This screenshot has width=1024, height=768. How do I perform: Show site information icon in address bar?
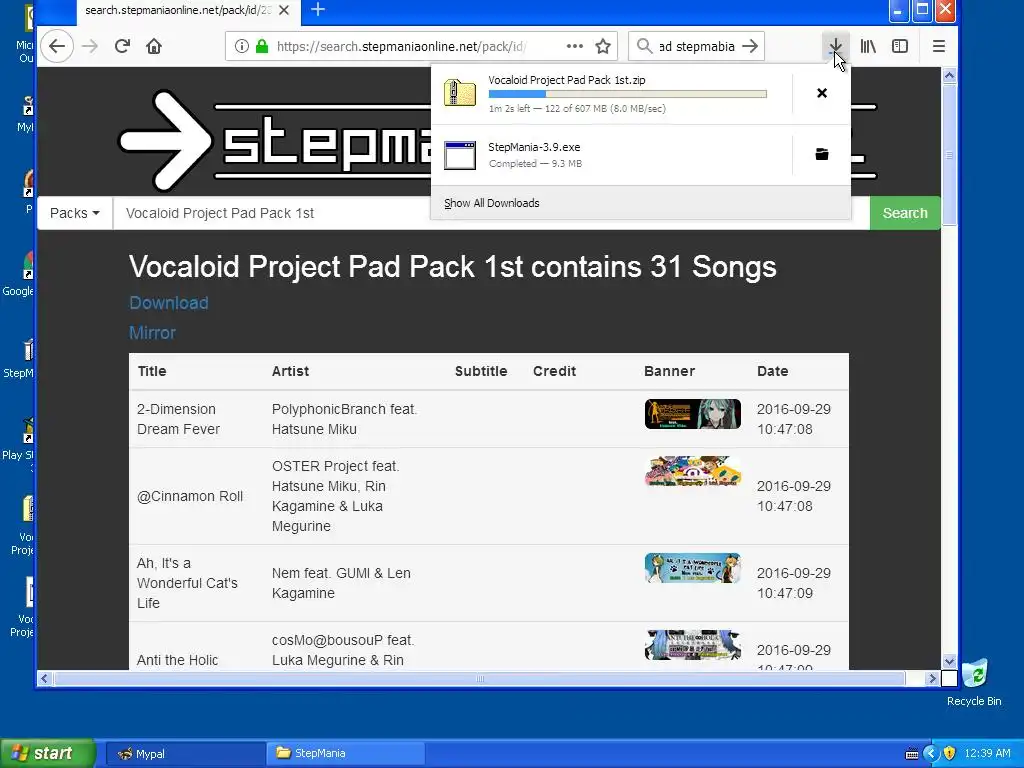click(242, 46)
